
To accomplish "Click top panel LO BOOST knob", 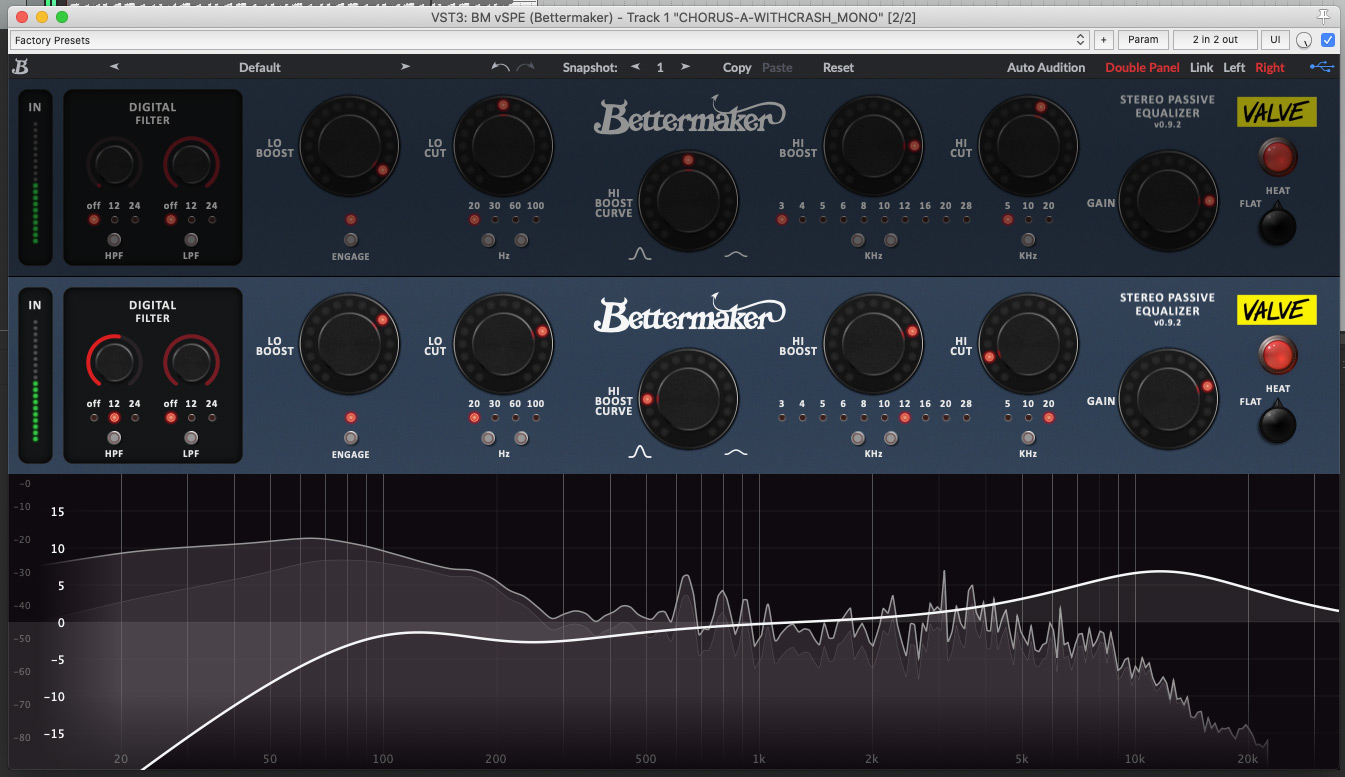I will 350,146.
